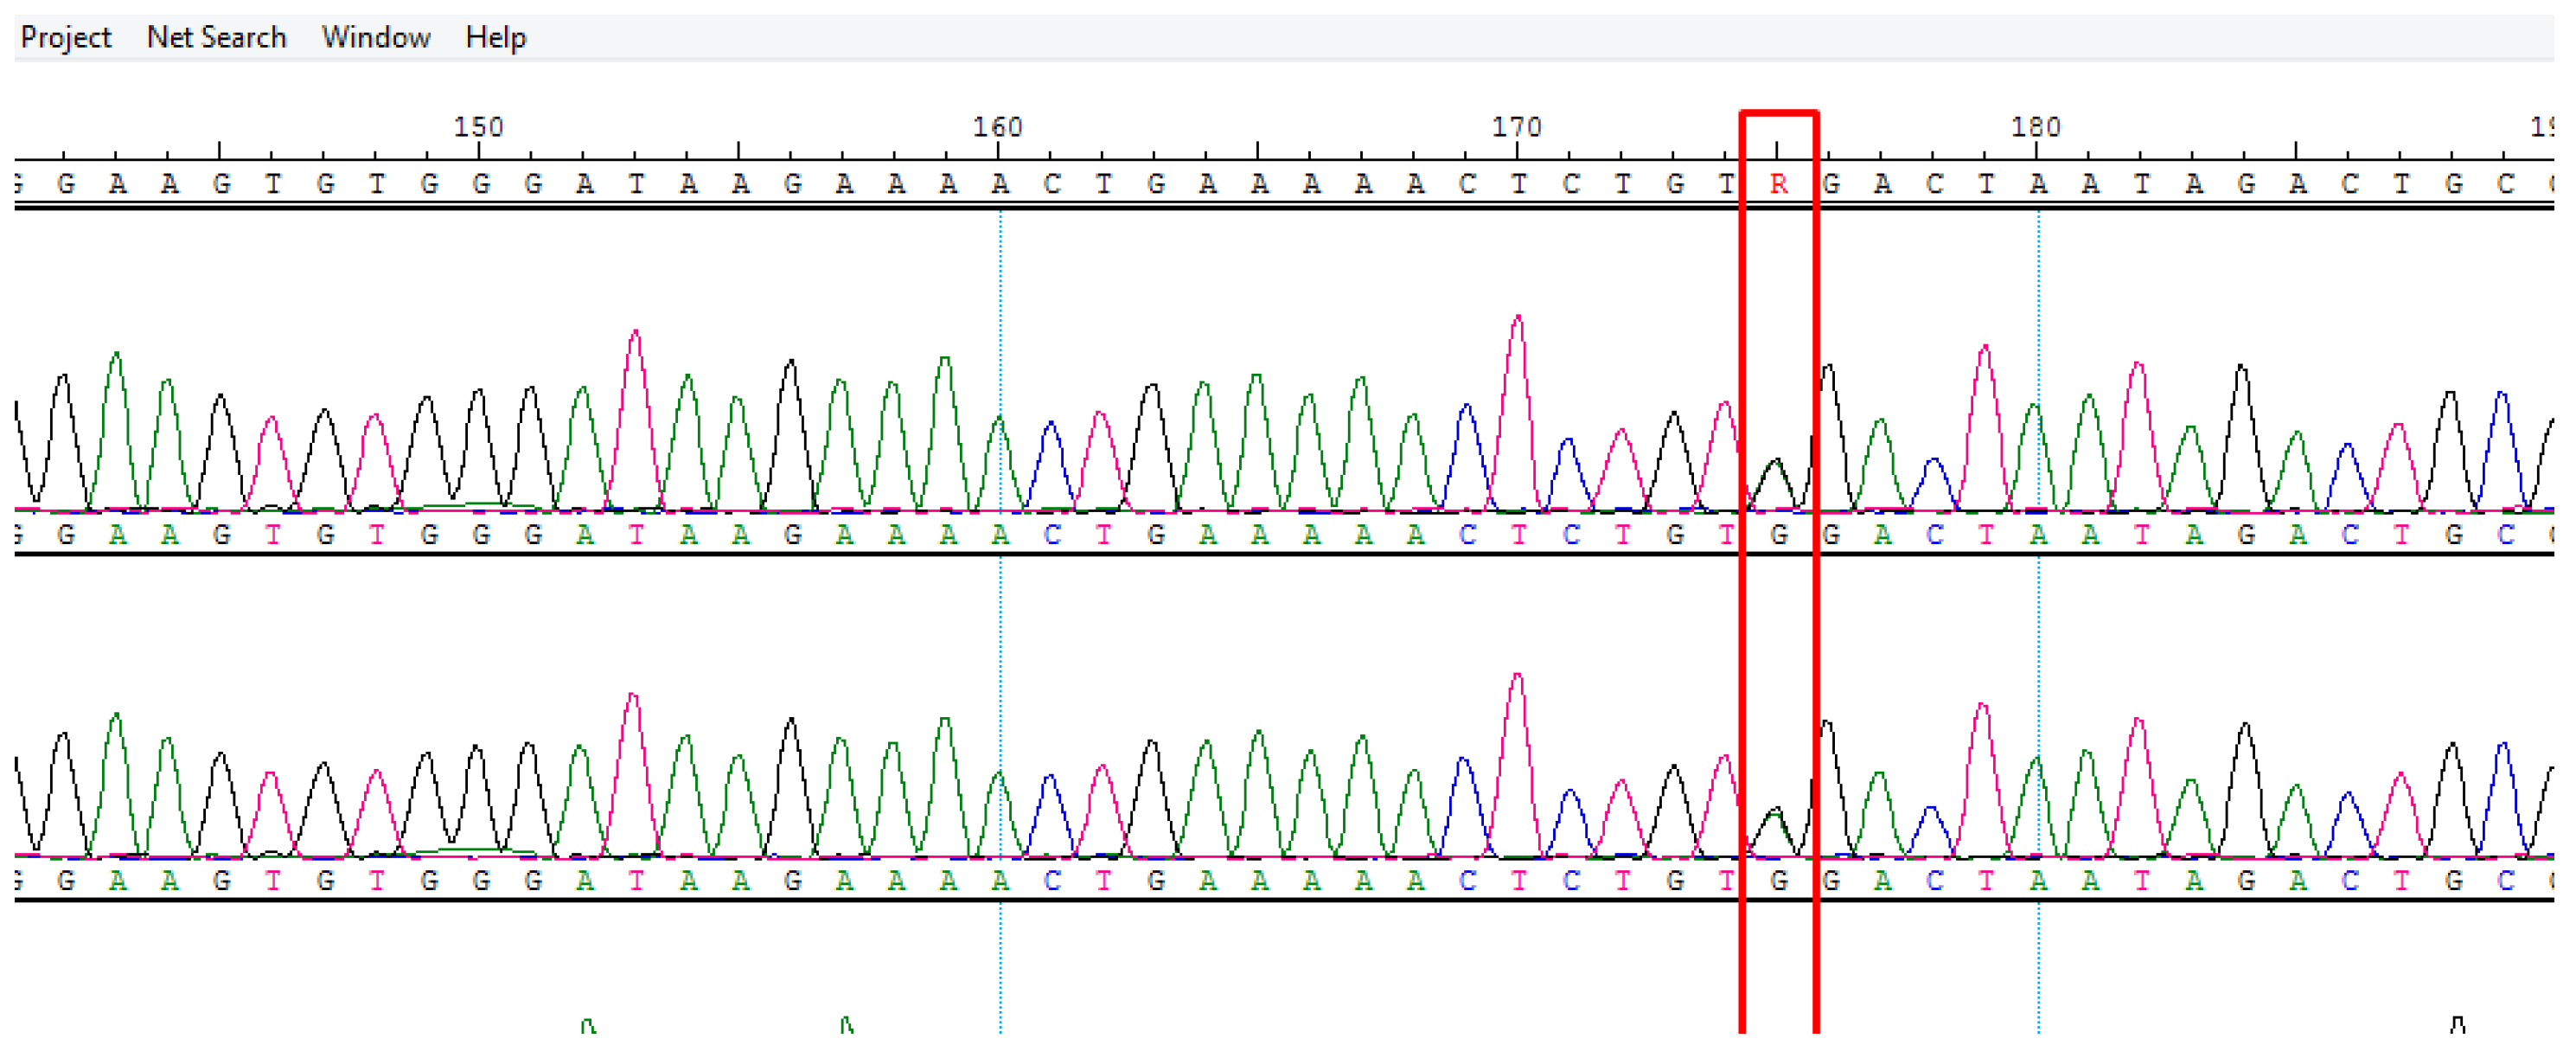Image resolution: width=2576 pixels, height=1064 pixels.
Task: Select the red ambiguous R base in consensus
Action: [1778, 184]
